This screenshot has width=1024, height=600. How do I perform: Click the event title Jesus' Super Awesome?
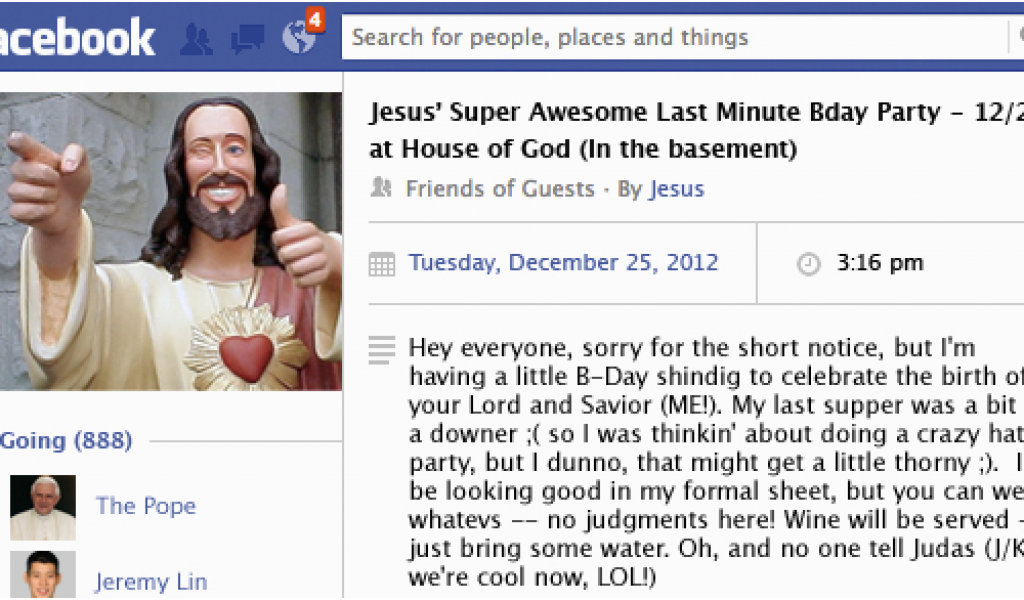696,130
